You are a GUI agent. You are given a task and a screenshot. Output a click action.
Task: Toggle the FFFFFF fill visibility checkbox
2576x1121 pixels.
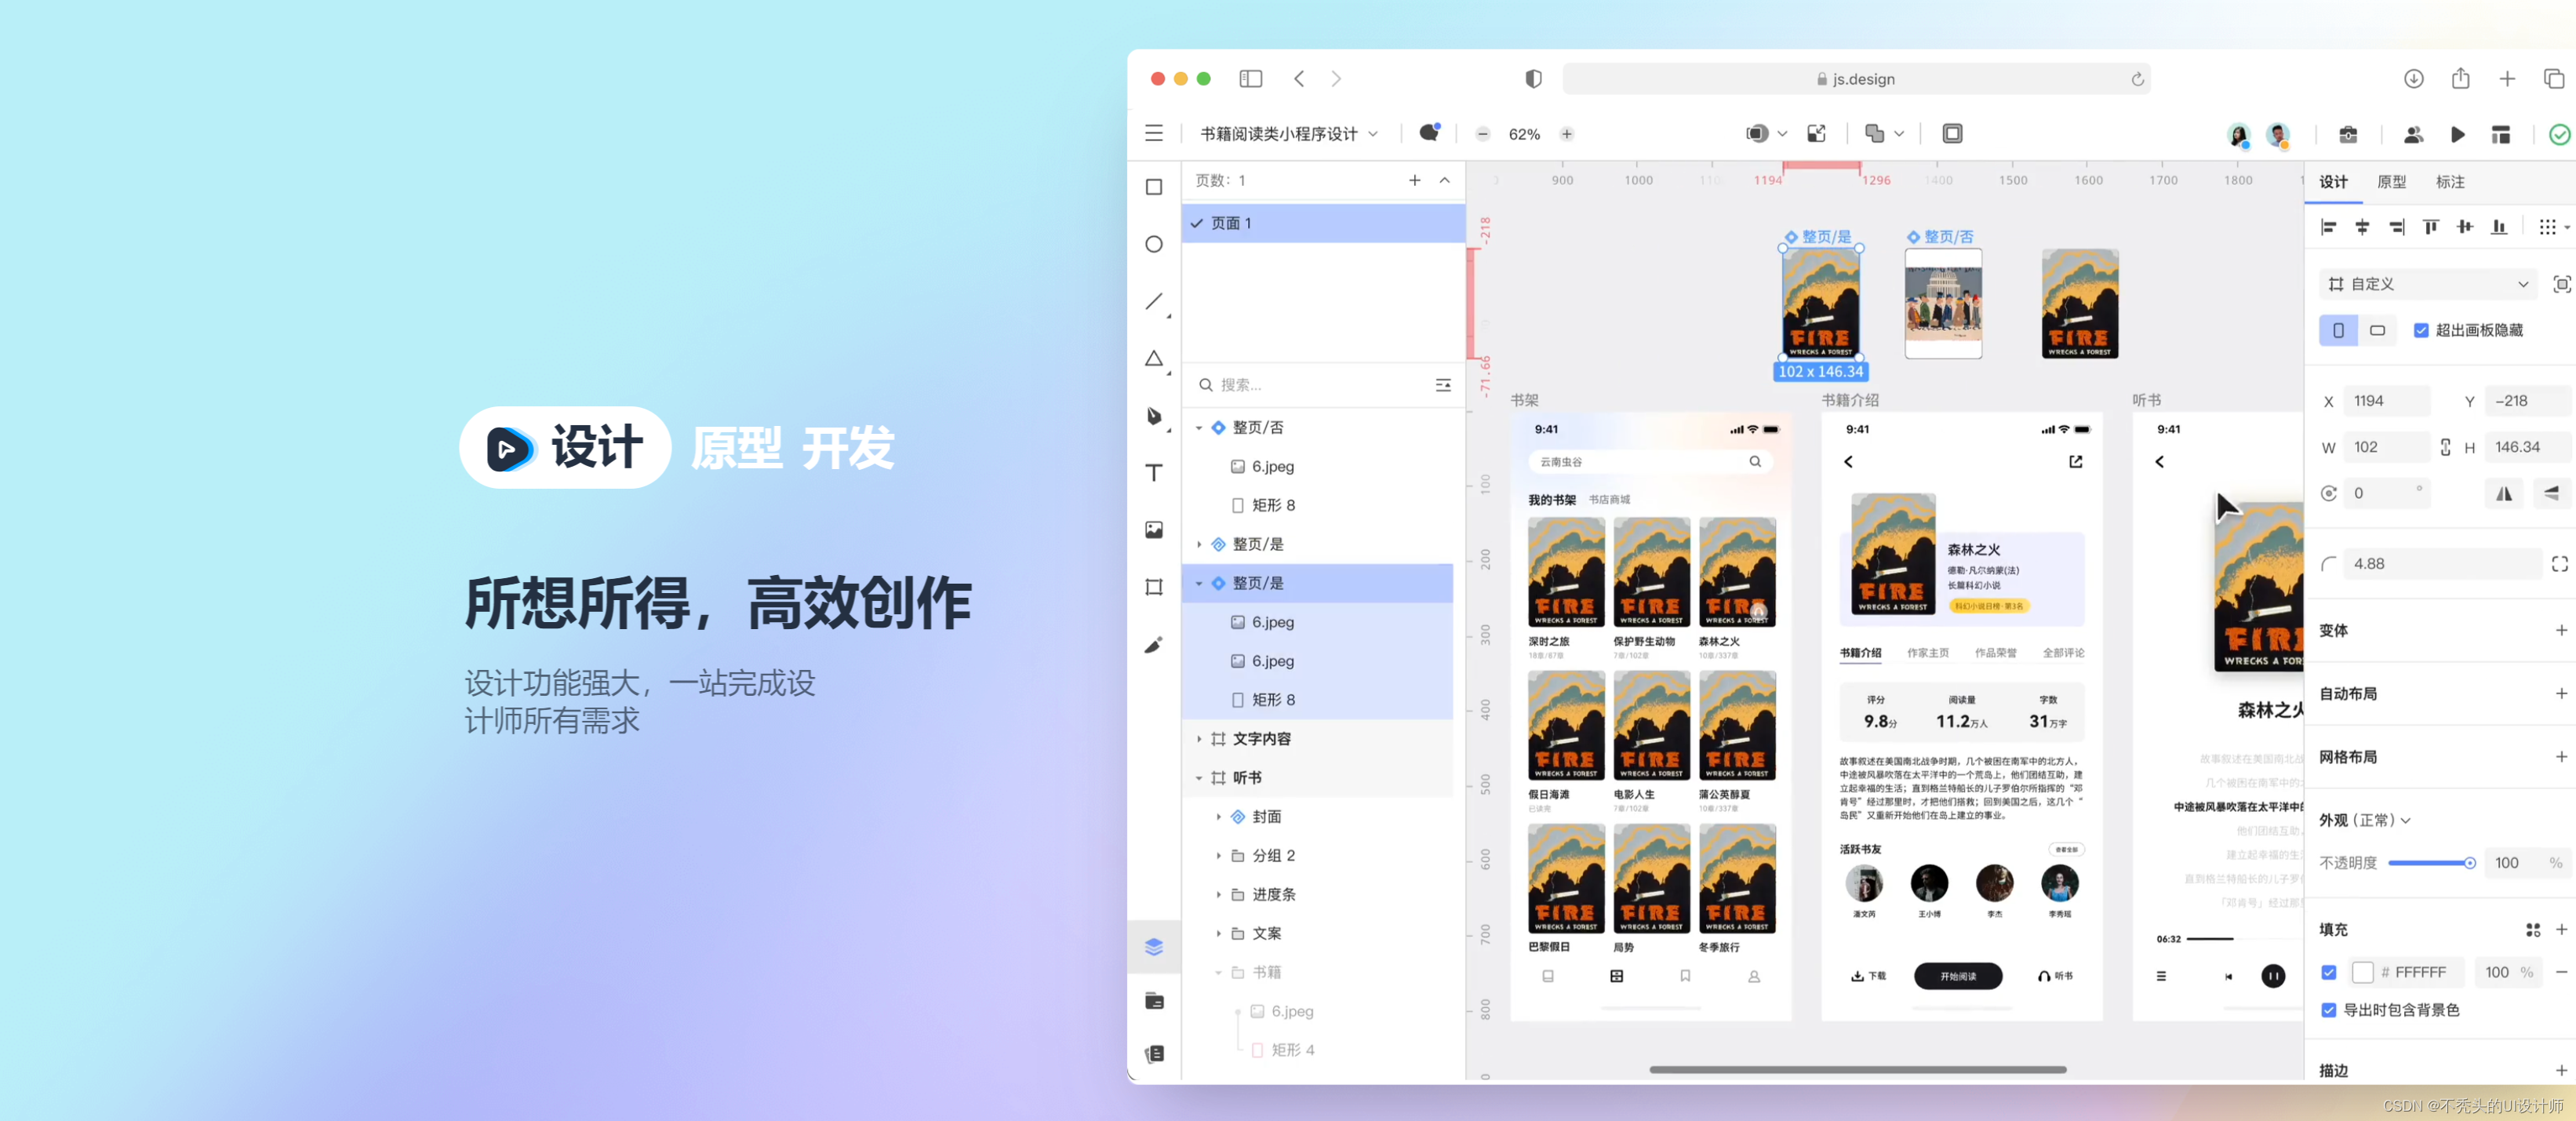2328,972
